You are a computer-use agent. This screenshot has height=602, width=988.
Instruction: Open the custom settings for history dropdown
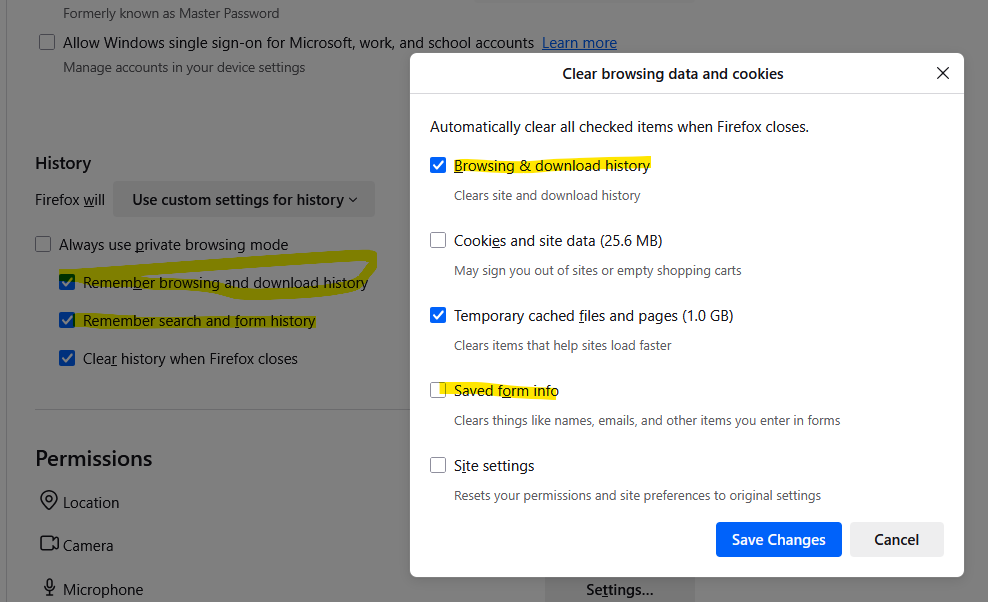(244, 199)
